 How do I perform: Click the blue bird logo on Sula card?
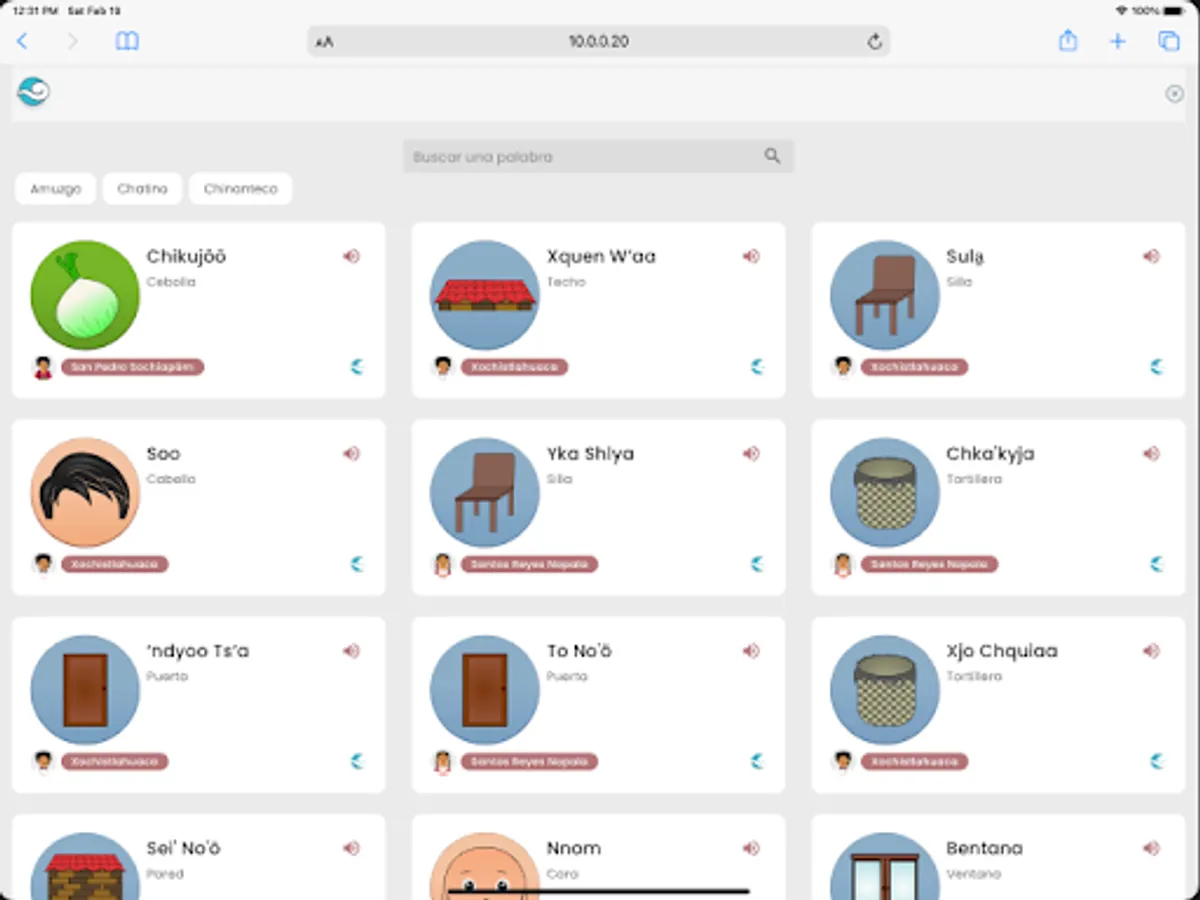coord(1157,367)
